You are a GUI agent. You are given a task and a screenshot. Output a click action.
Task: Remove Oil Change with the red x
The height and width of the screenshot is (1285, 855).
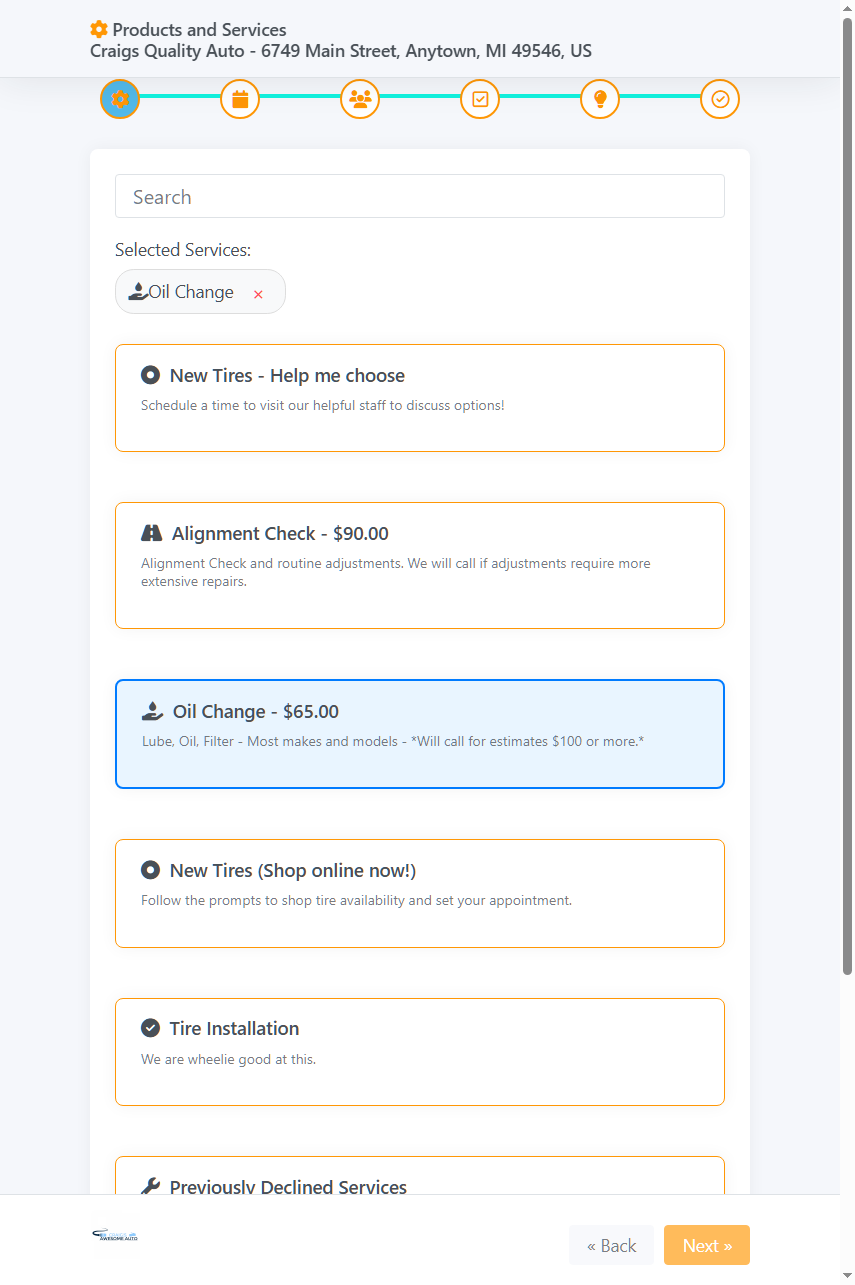(x=258, y=294)
